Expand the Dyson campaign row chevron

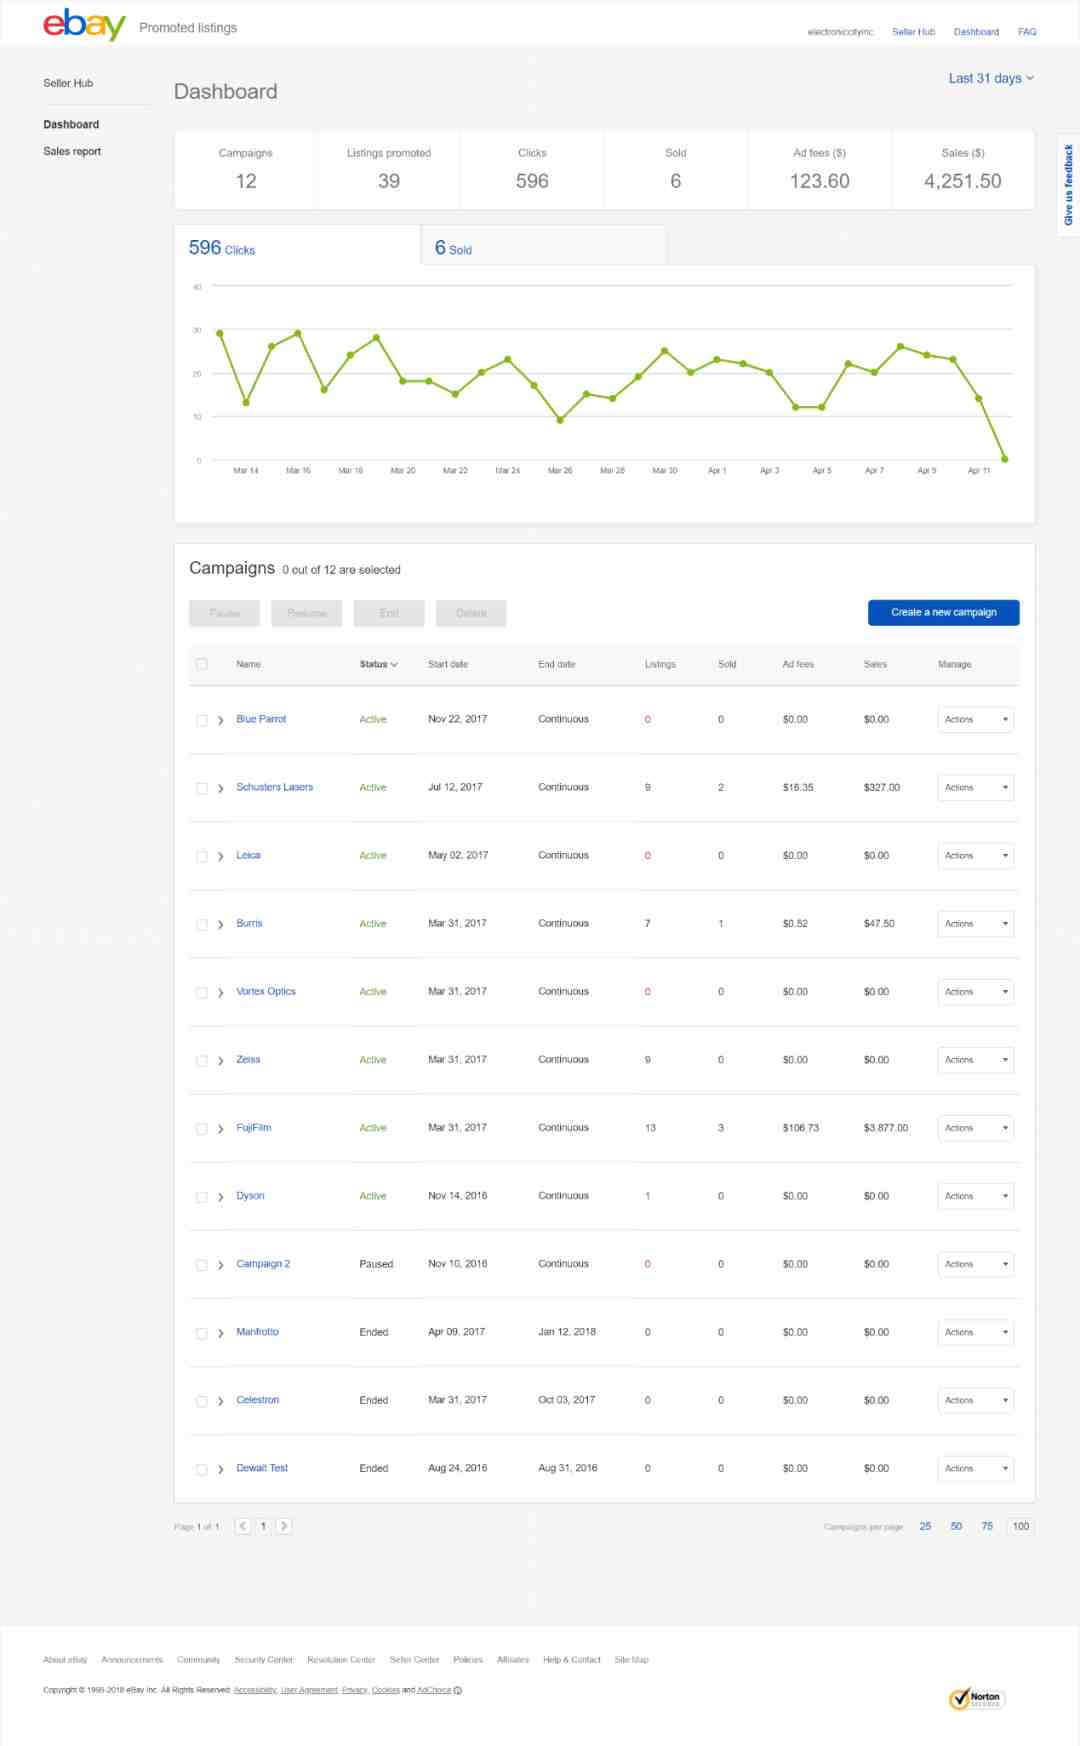[x=221, y=1197]
